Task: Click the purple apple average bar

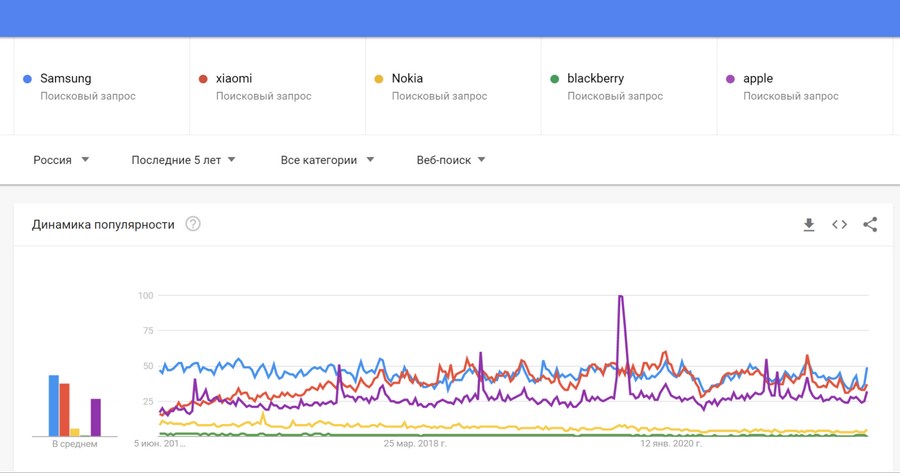Action: coord(96,418)
